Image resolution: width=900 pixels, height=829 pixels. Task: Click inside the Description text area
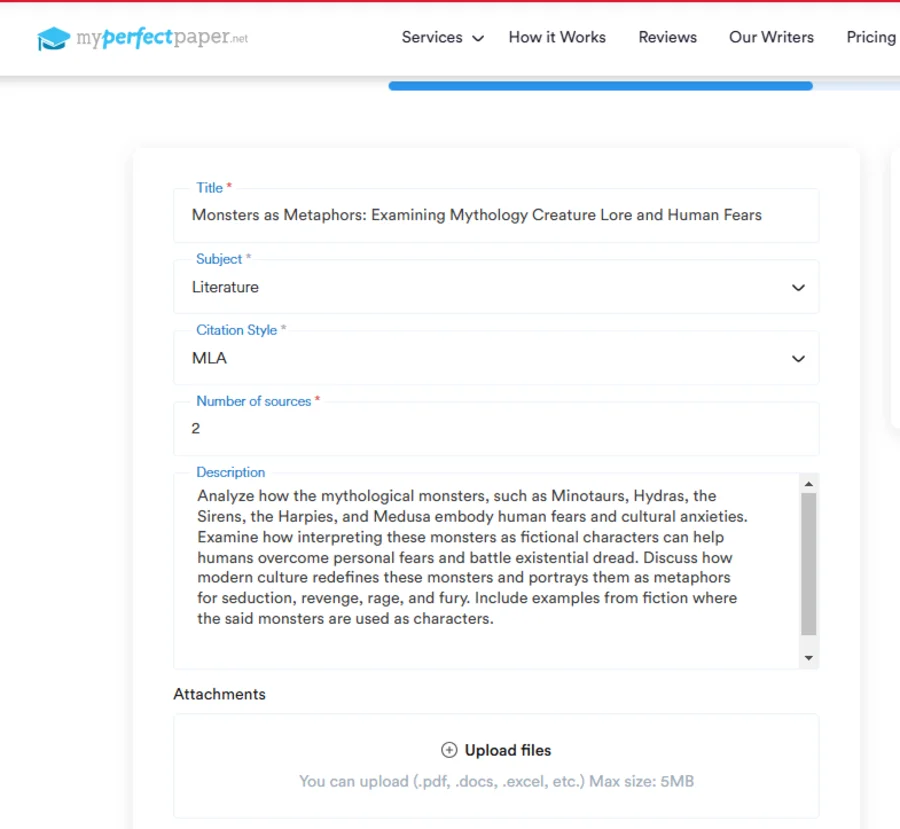coord(486,571)
